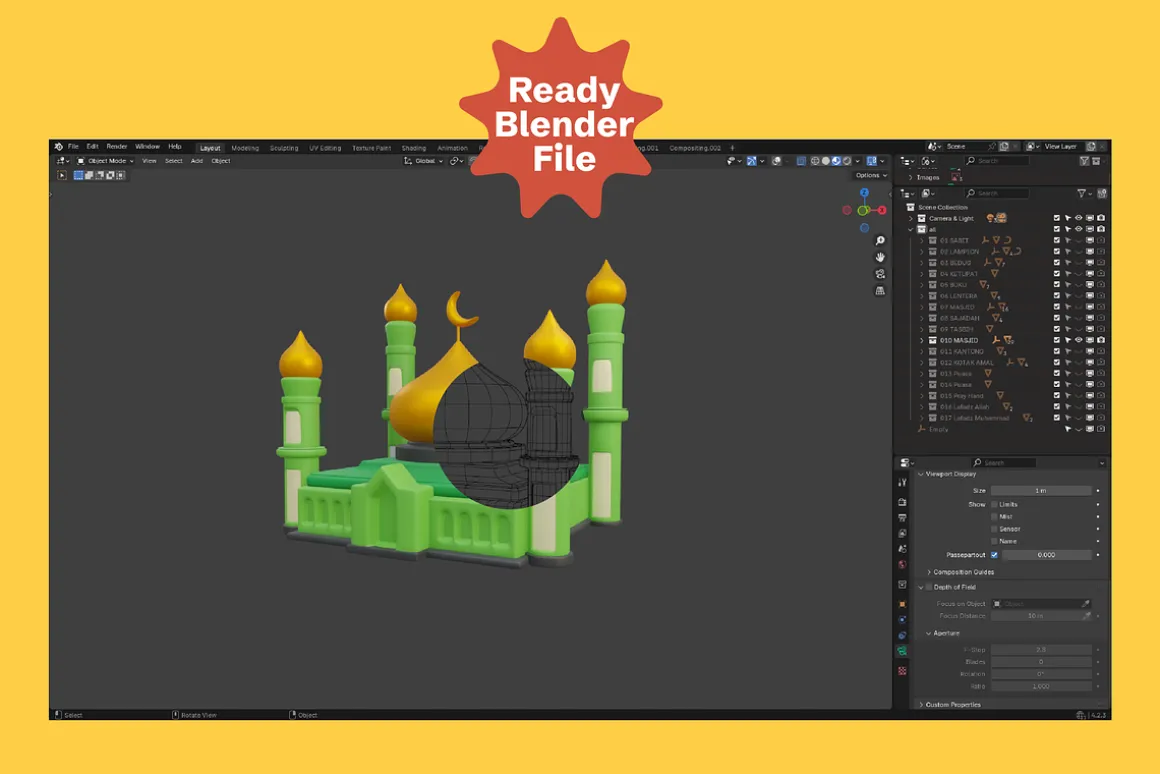Open the viewport editor type dropdown
The height and width of the screenshot is (774, 1160).
coord(63,161)
